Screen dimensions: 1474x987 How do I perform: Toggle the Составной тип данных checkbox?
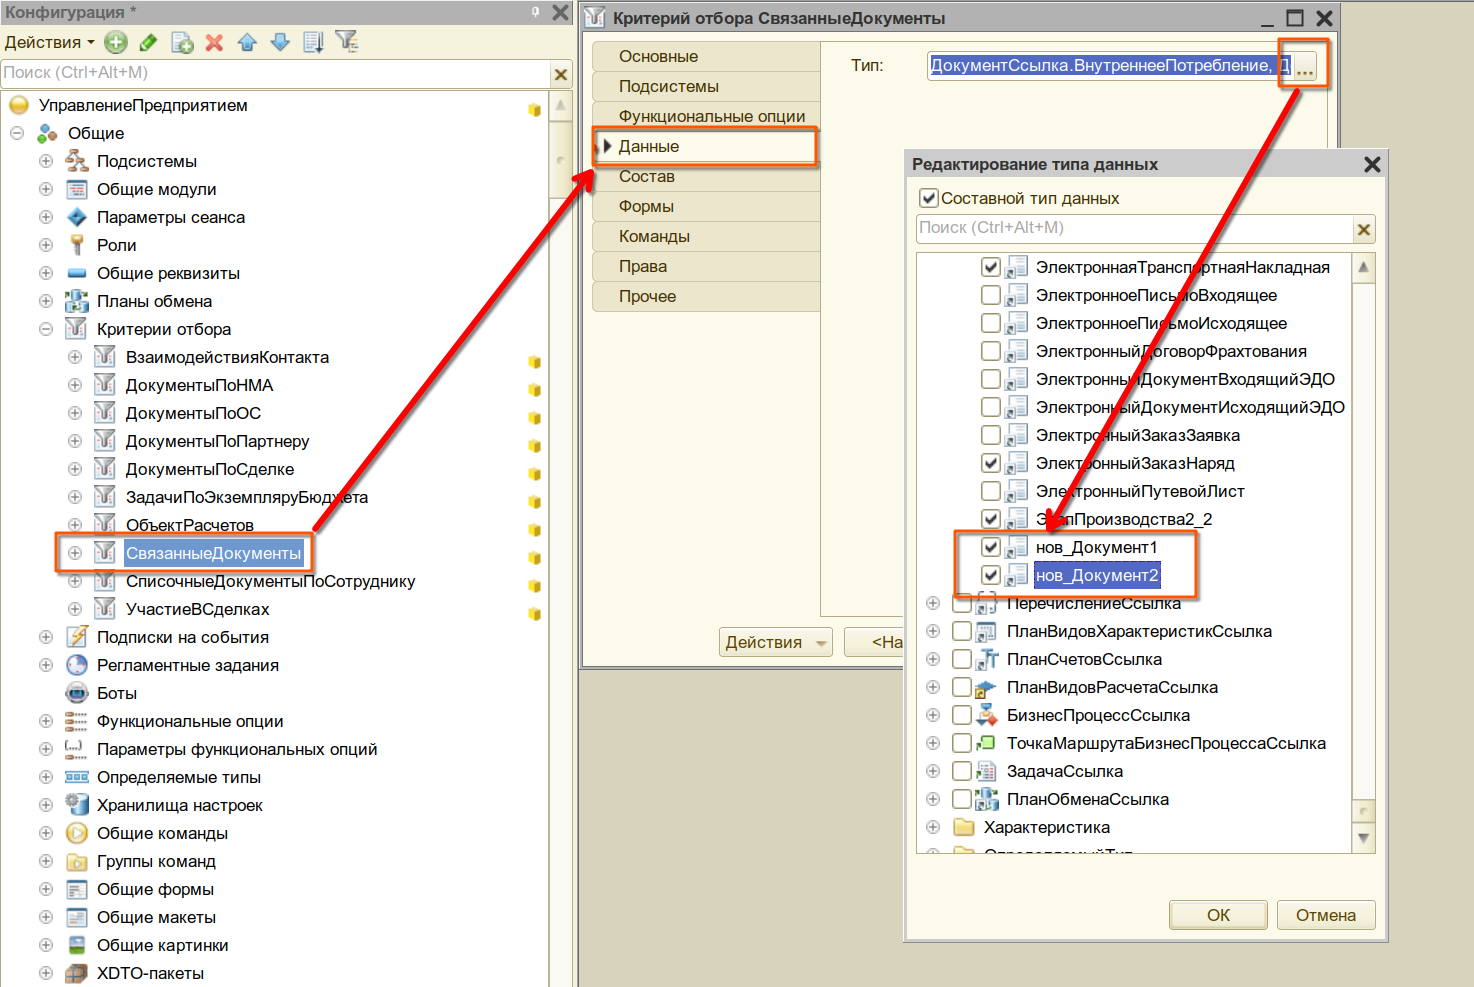[929, 198]
